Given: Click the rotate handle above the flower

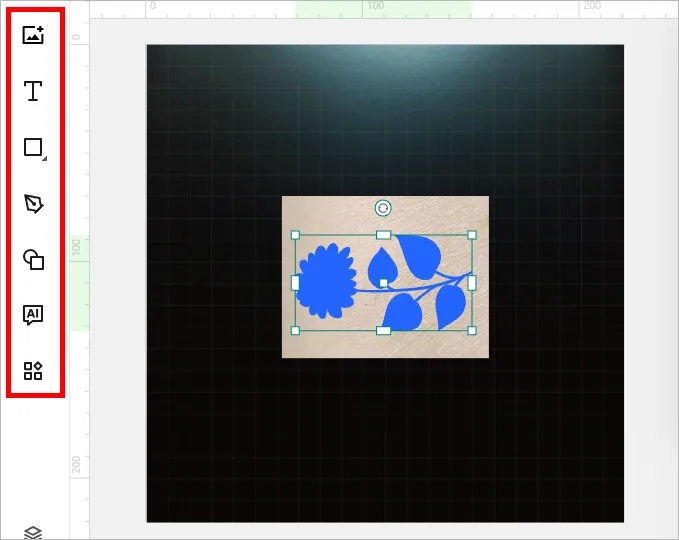Looking at the screenshot, I should [x=383, y=208].
